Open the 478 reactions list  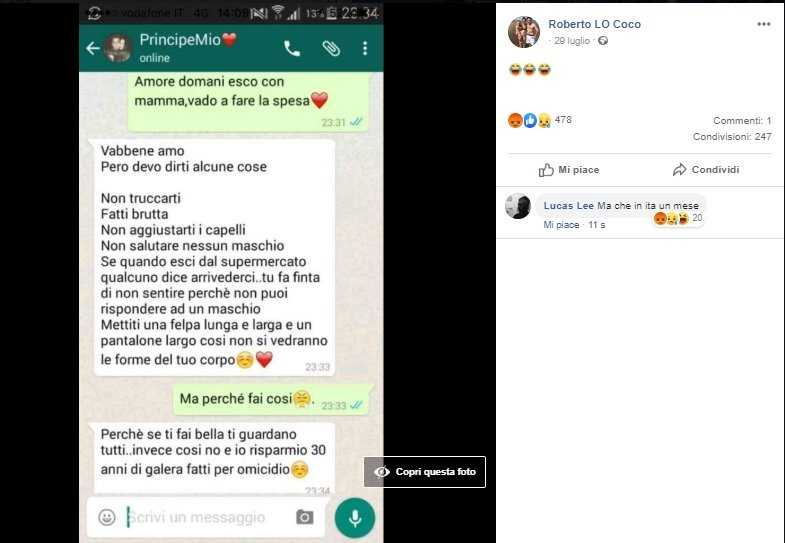[540, 120]
